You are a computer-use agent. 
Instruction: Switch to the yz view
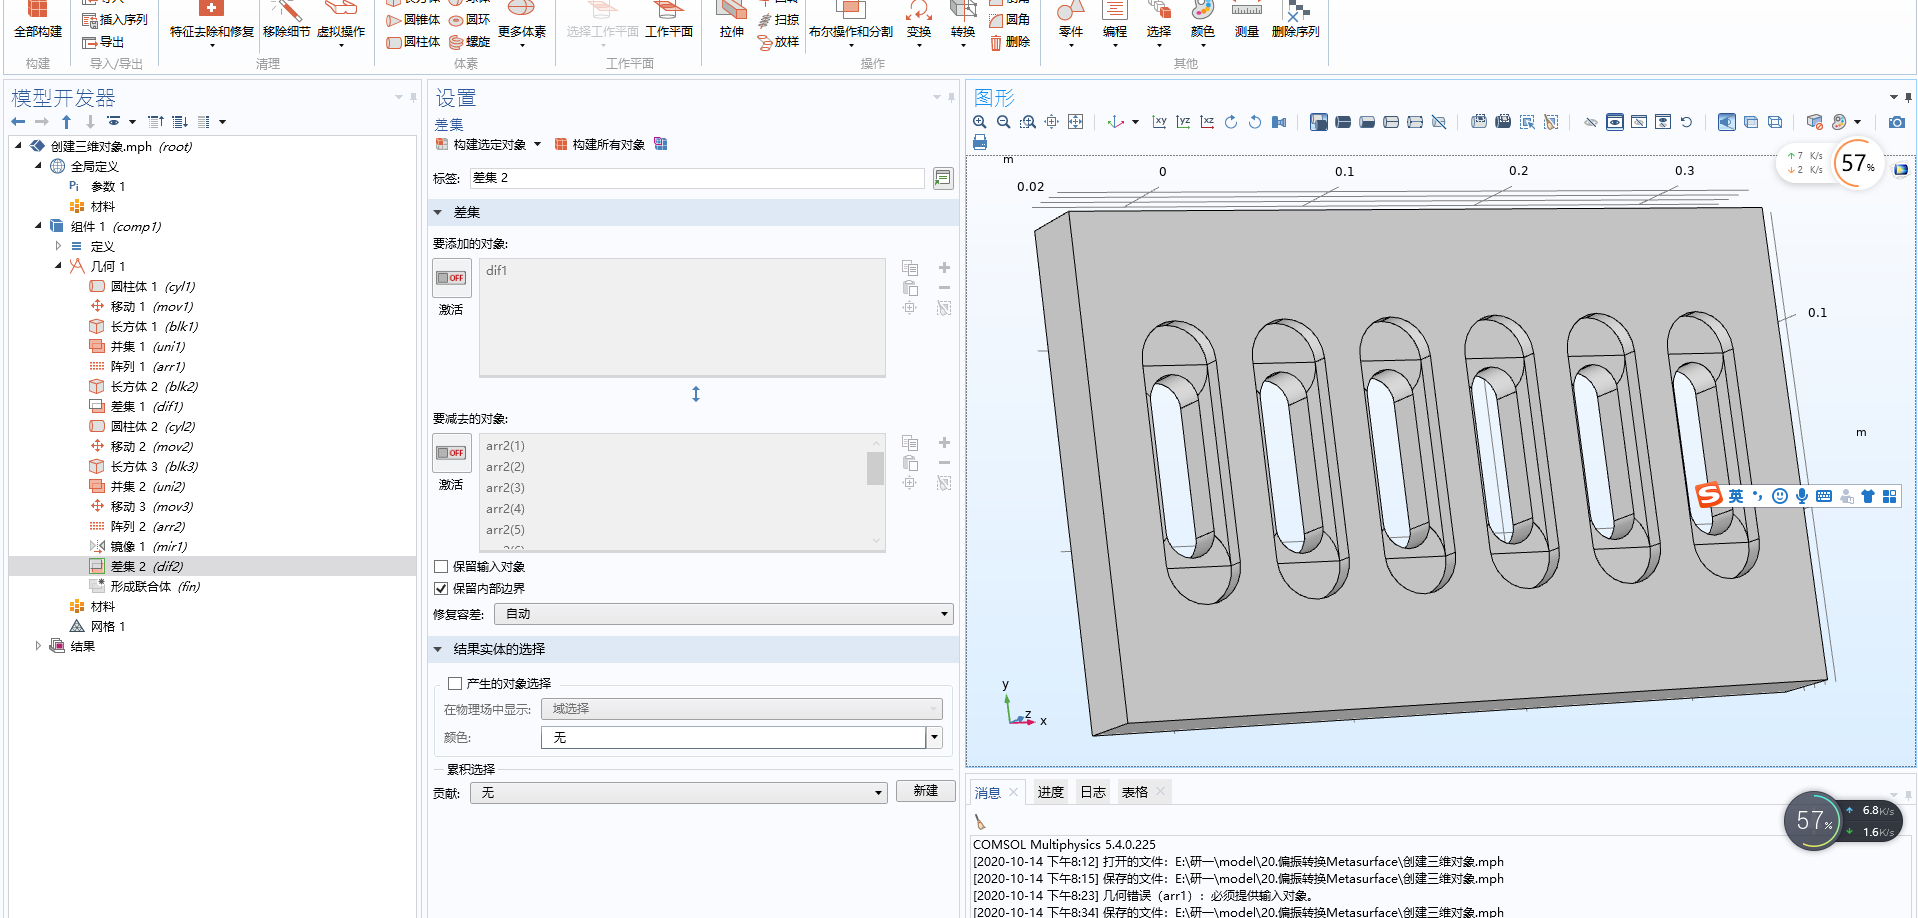click(1184, 122)
